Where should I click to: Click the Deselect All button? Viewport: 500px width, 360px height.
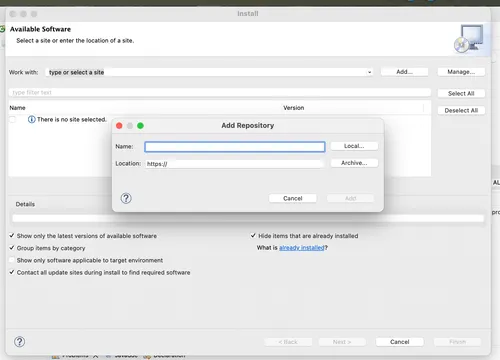(x=461, y=110)
